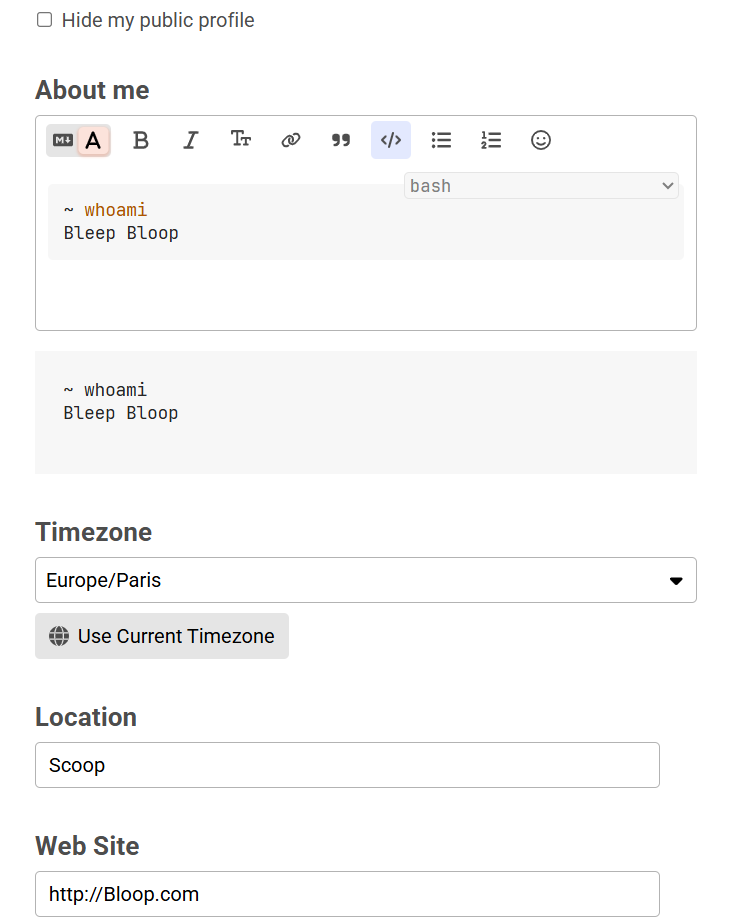Add a blockquote with the quote icon

coord(341,141)
